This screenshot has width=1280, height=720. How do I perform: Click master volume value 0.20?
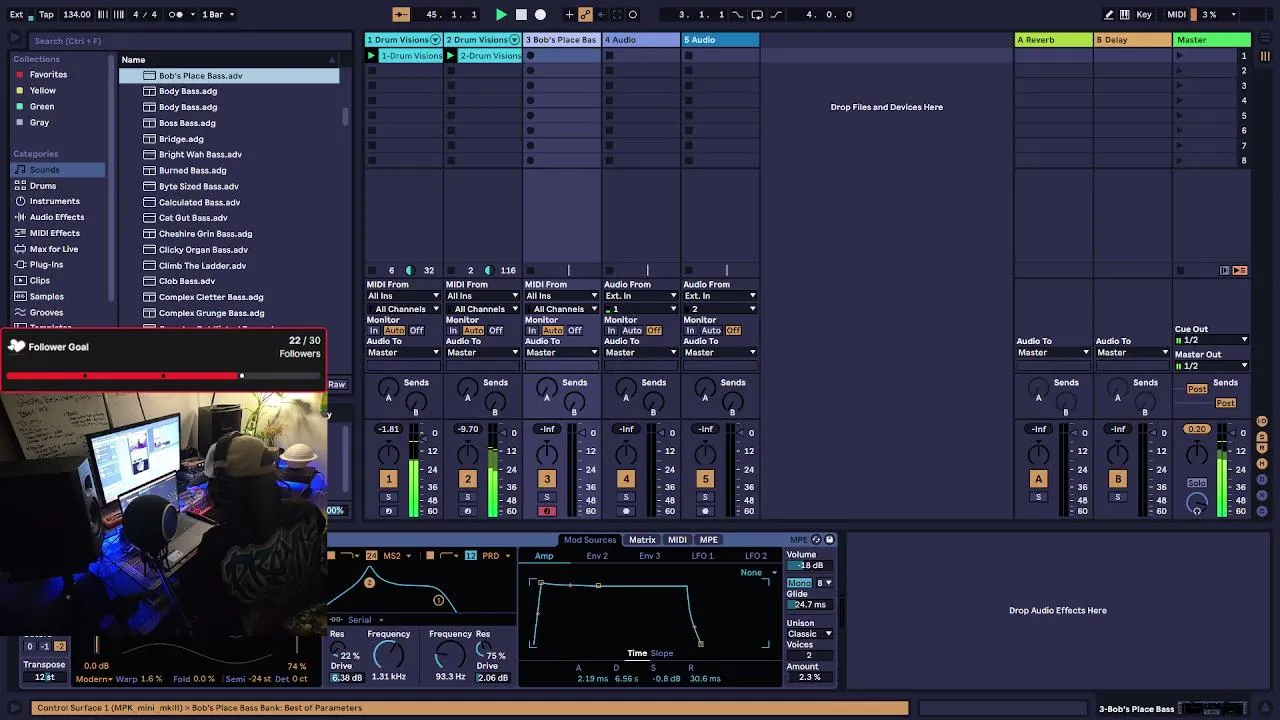pyautogui.click(x=1196, y=429)
